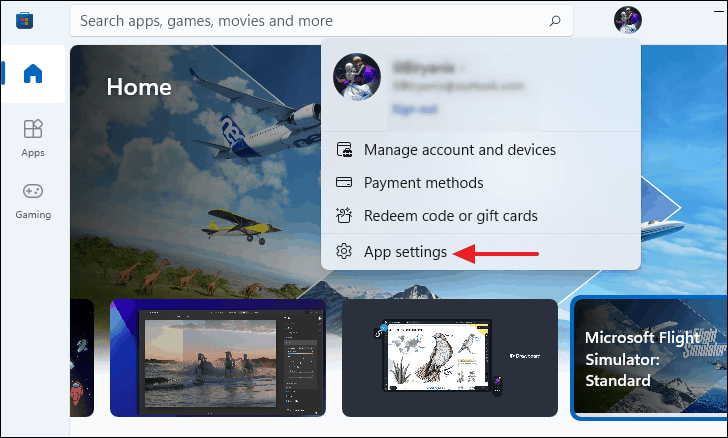Click the search apps and games field
The width and height of the screenshot is (728, 438).
tap(321, 21)
